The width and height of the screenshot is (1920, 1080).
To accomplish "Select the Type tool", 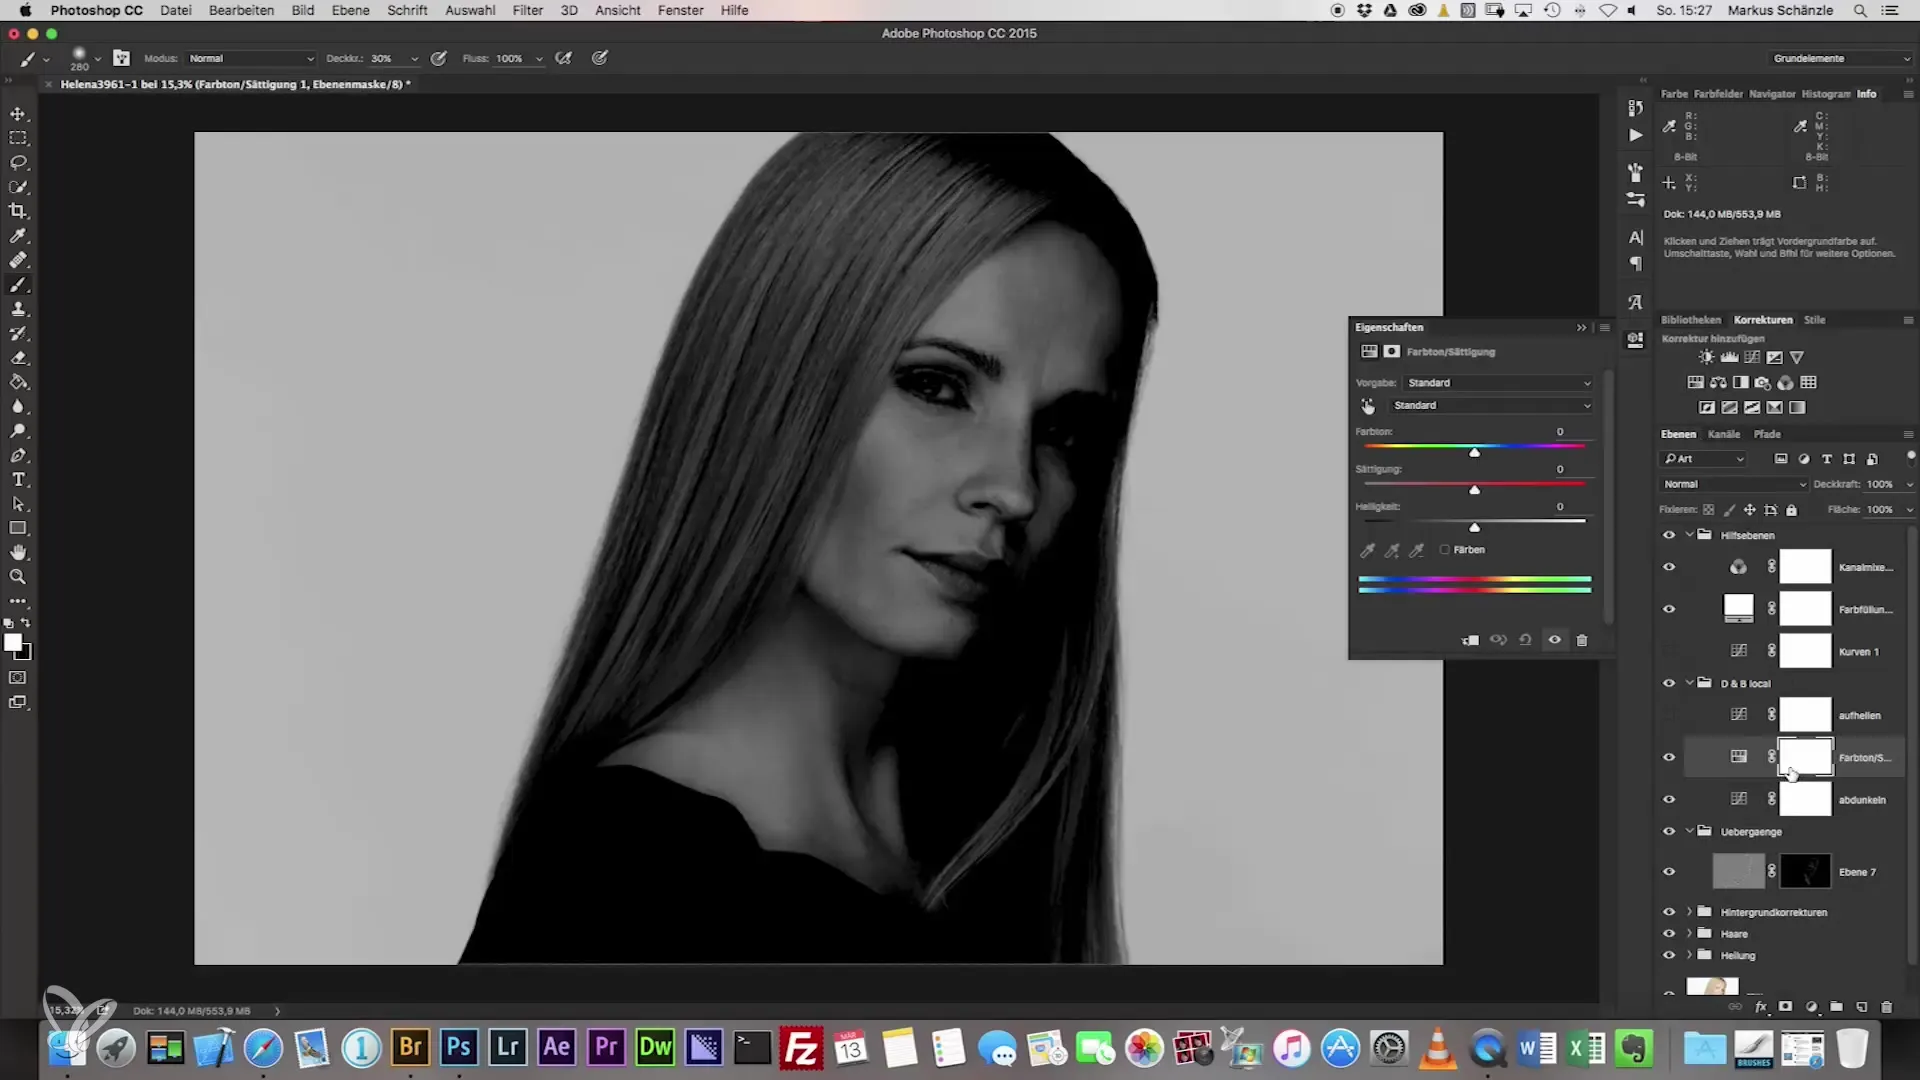I will [18, 480].
